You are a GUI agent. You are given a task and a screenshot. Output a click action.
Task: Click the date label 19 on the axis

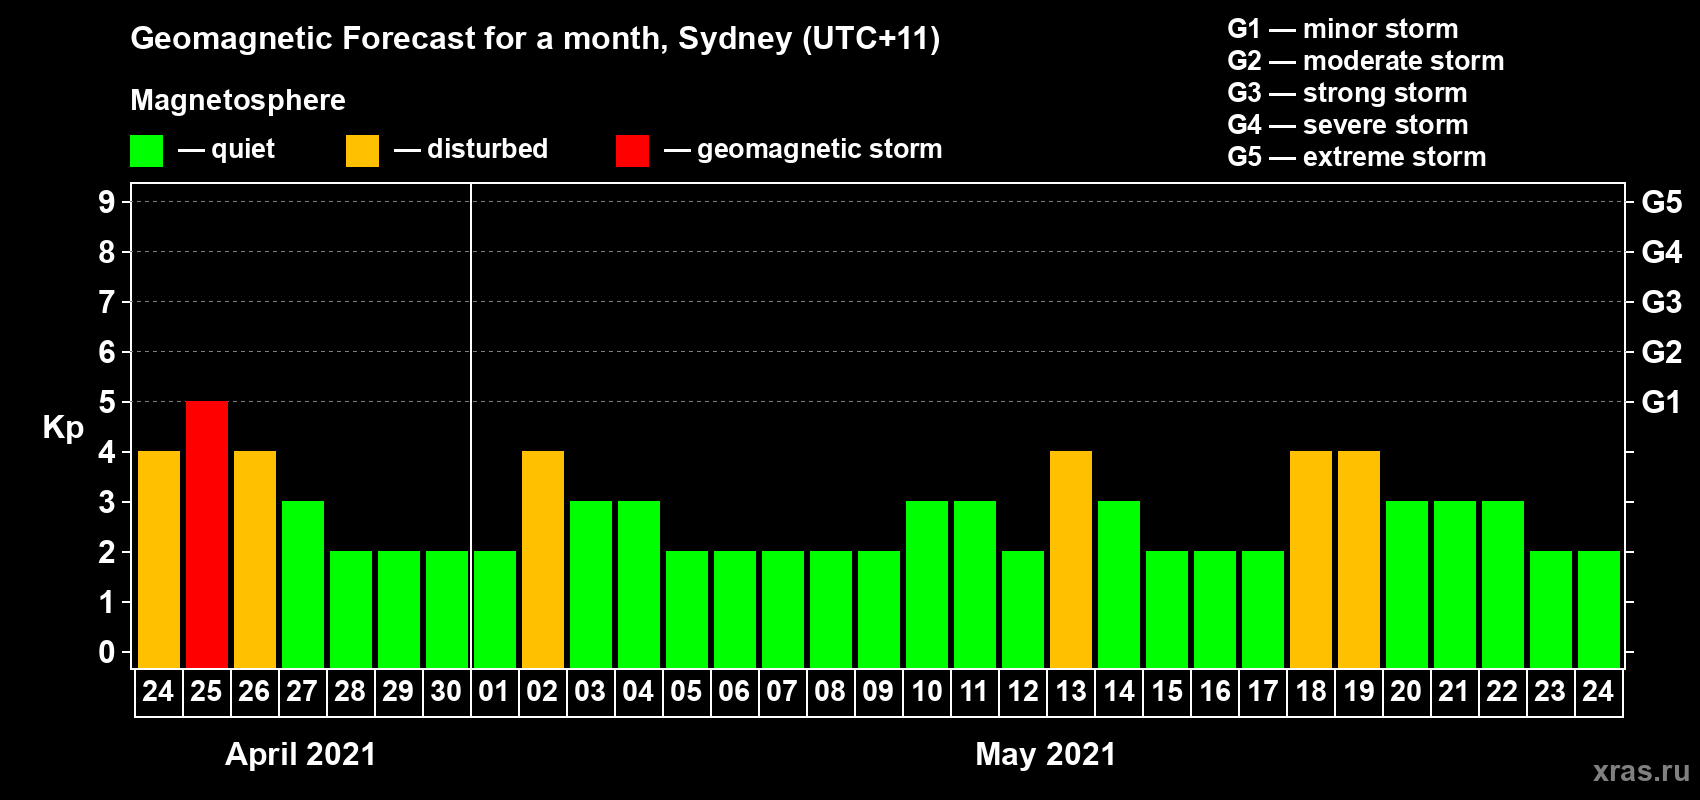pyautogui.click(x=1359, y=691)
